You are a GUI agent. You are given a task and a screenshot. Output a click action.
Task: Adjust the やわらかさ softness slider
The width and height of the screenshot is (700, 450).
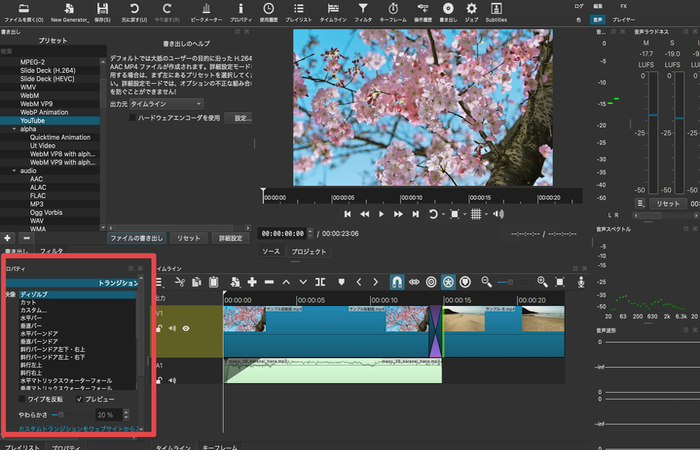(x=61, y=414)
